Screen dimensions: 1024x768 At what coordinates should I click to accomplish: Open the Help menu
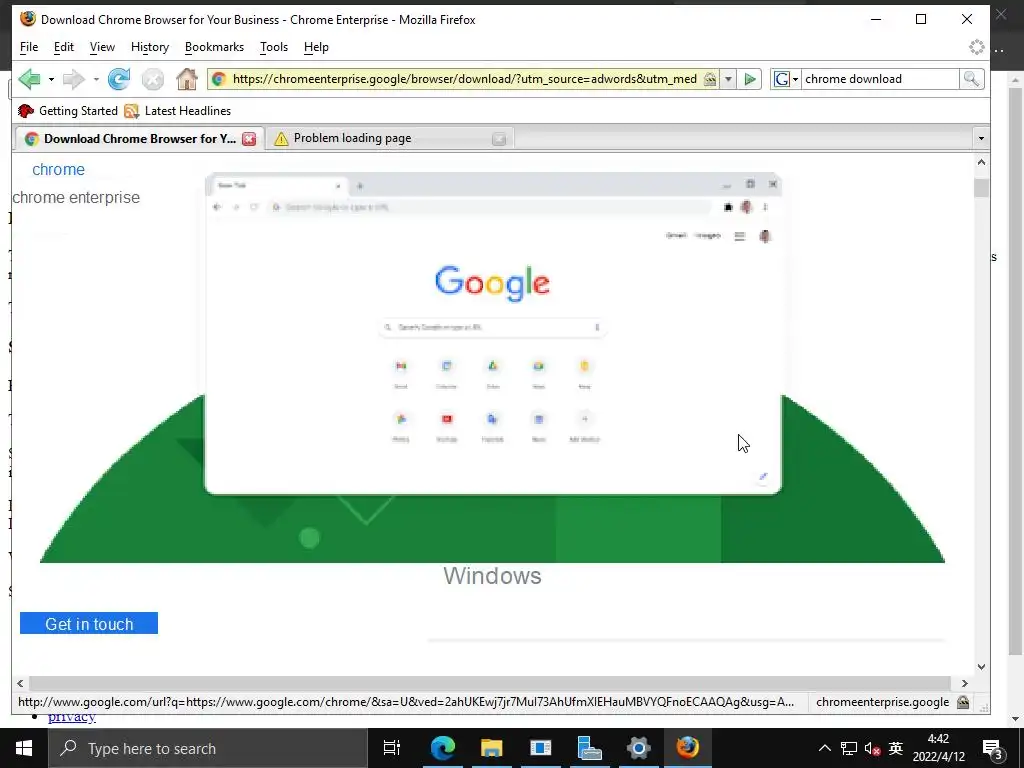[x=316, y=47]
